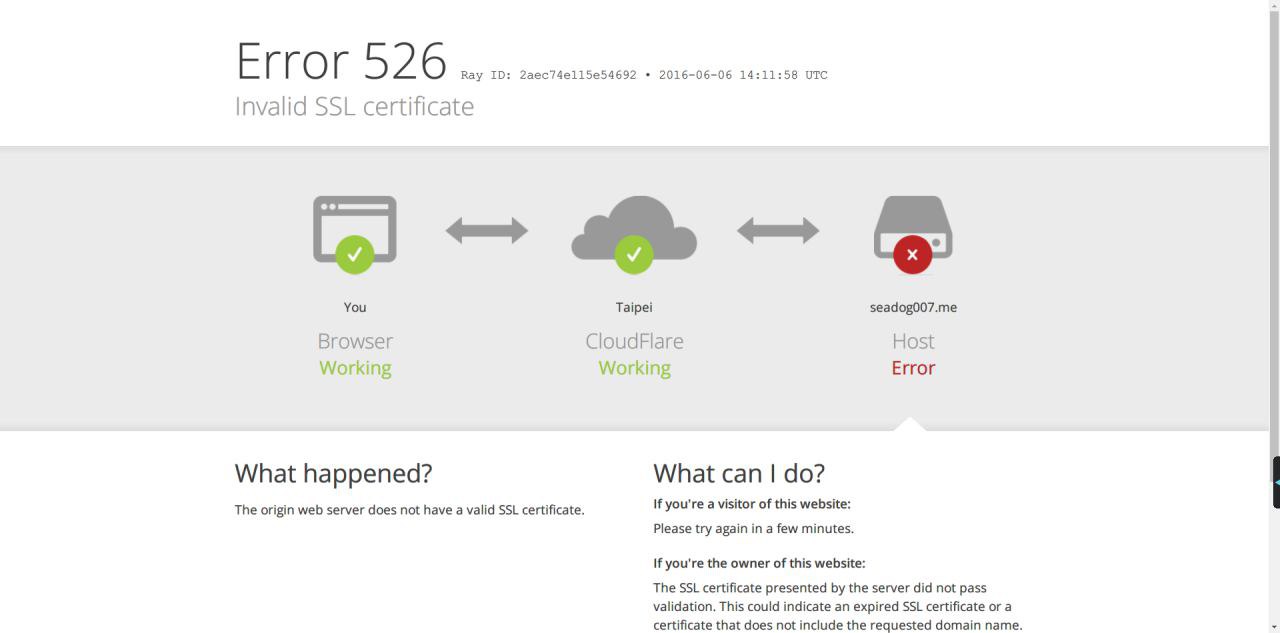Click the Taipei location label
Image resolution: width=1280 pixels, height=633 pixels.
[x=634, y=307]
